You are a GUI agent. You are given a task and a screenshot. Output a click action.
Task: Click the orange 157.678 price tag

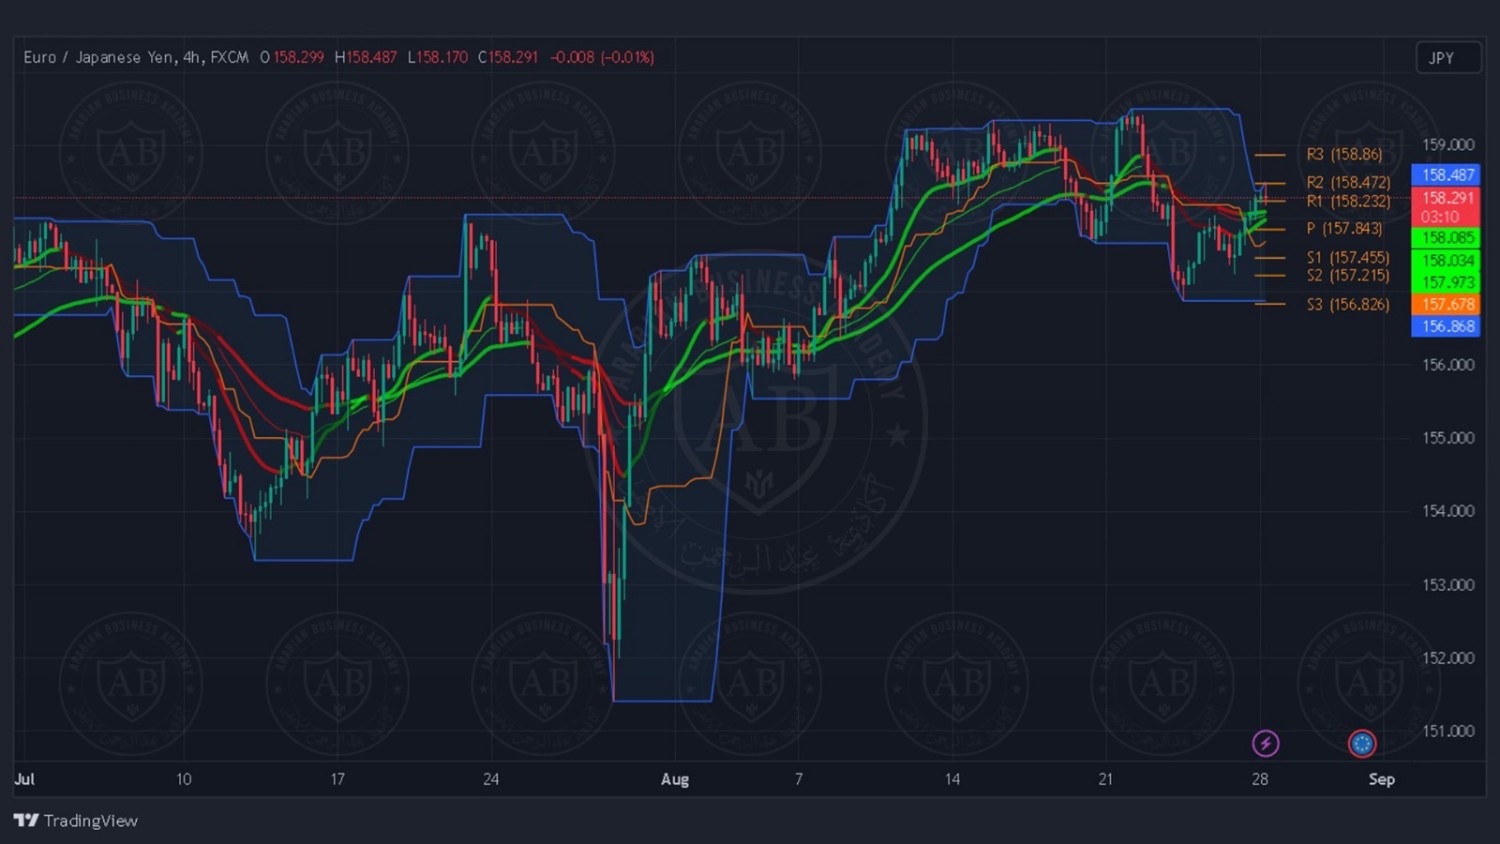point(1446,304)
